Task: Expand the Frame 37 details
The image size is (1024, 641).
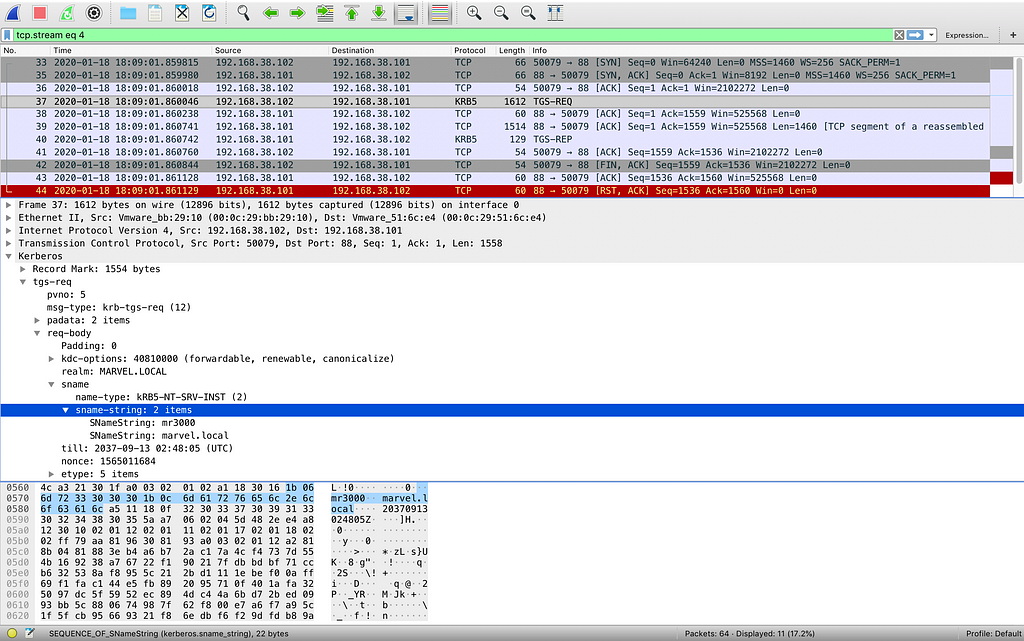Action: pyautogui.click(x=8, y=205)
